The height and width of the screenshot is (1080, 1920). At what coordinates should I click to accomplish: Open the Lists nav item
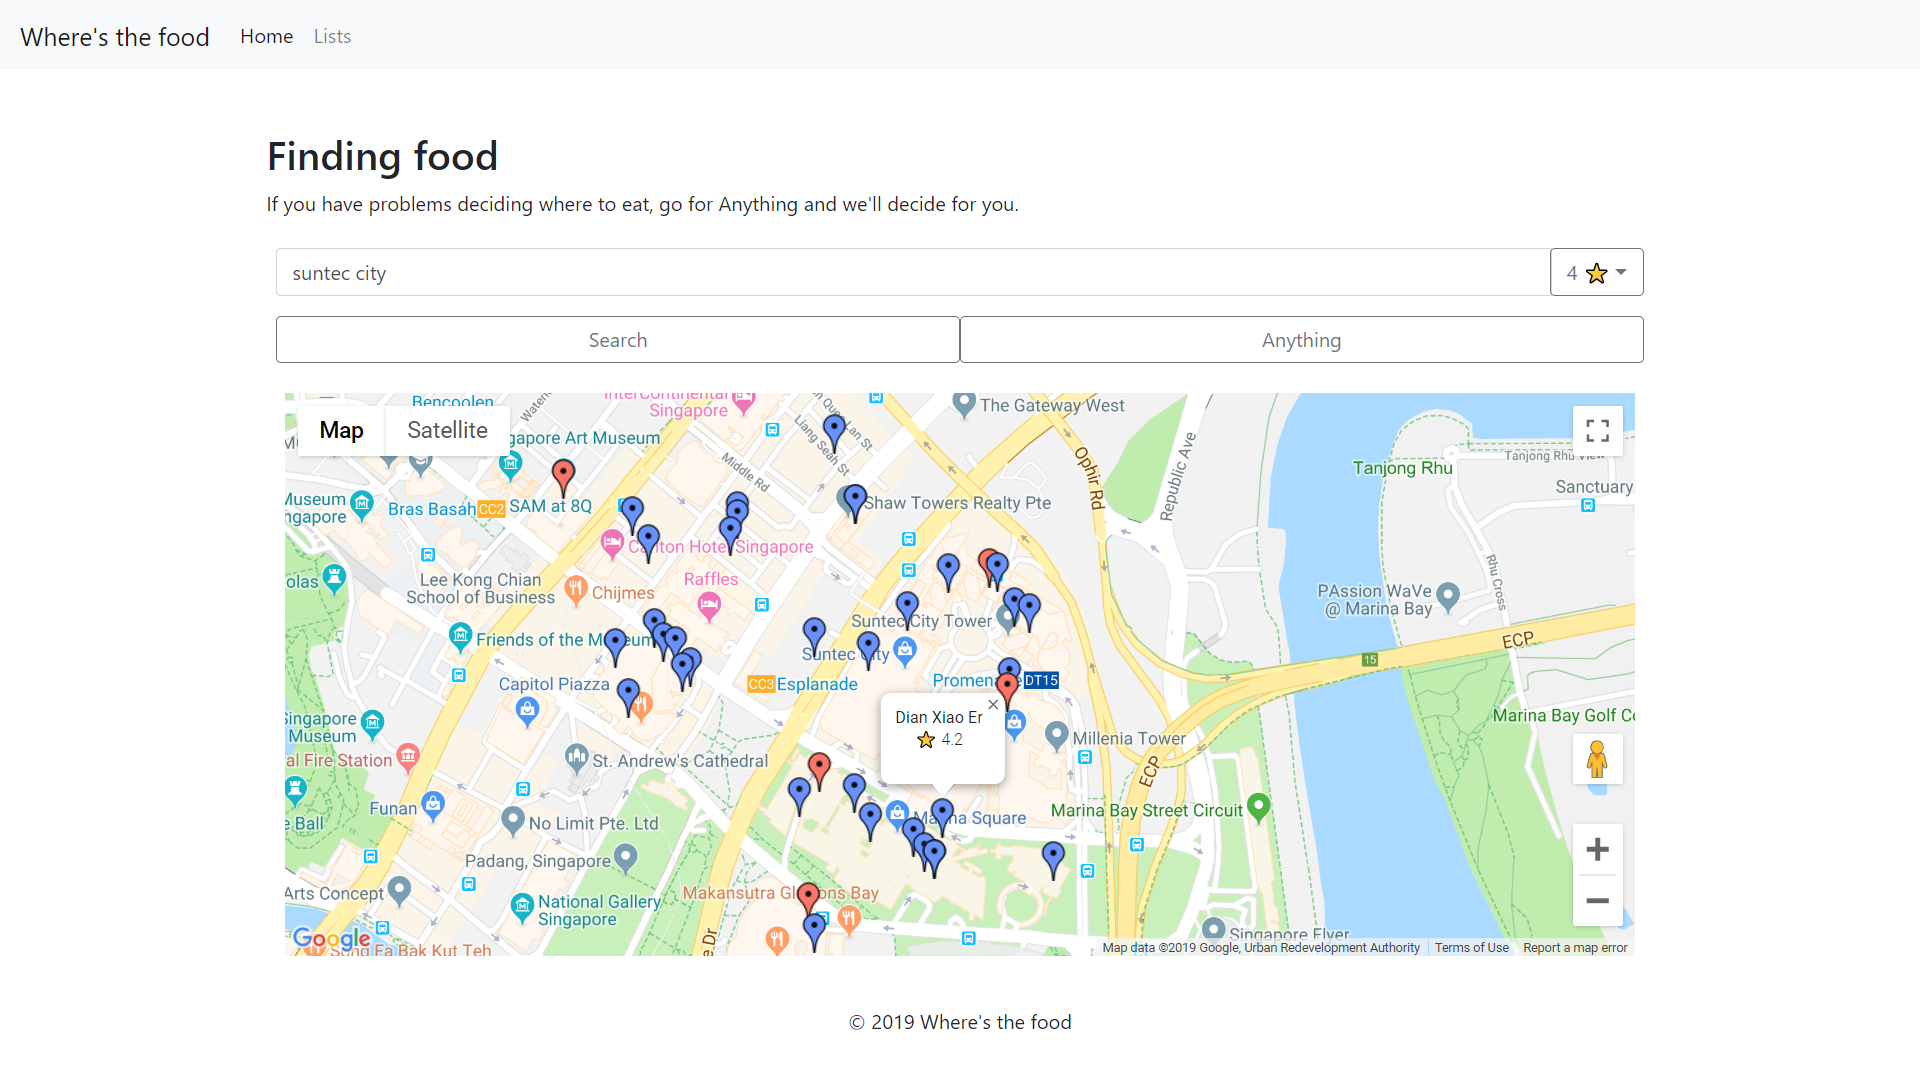(332, 36)
